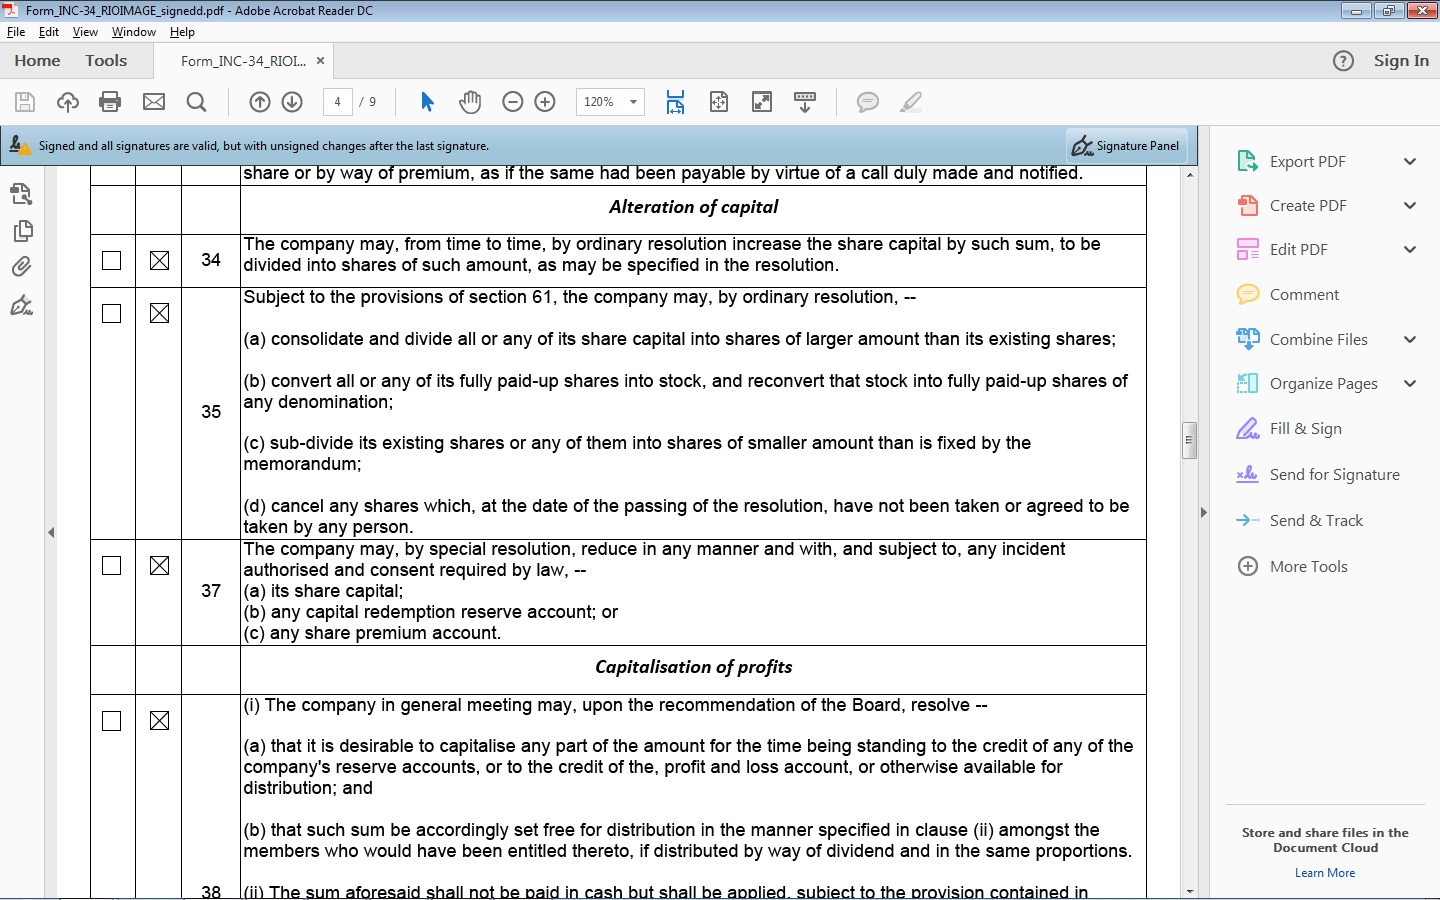Screen dimensions: 1440x900
Task: Zoom out of the page
Action: (513, 101)
